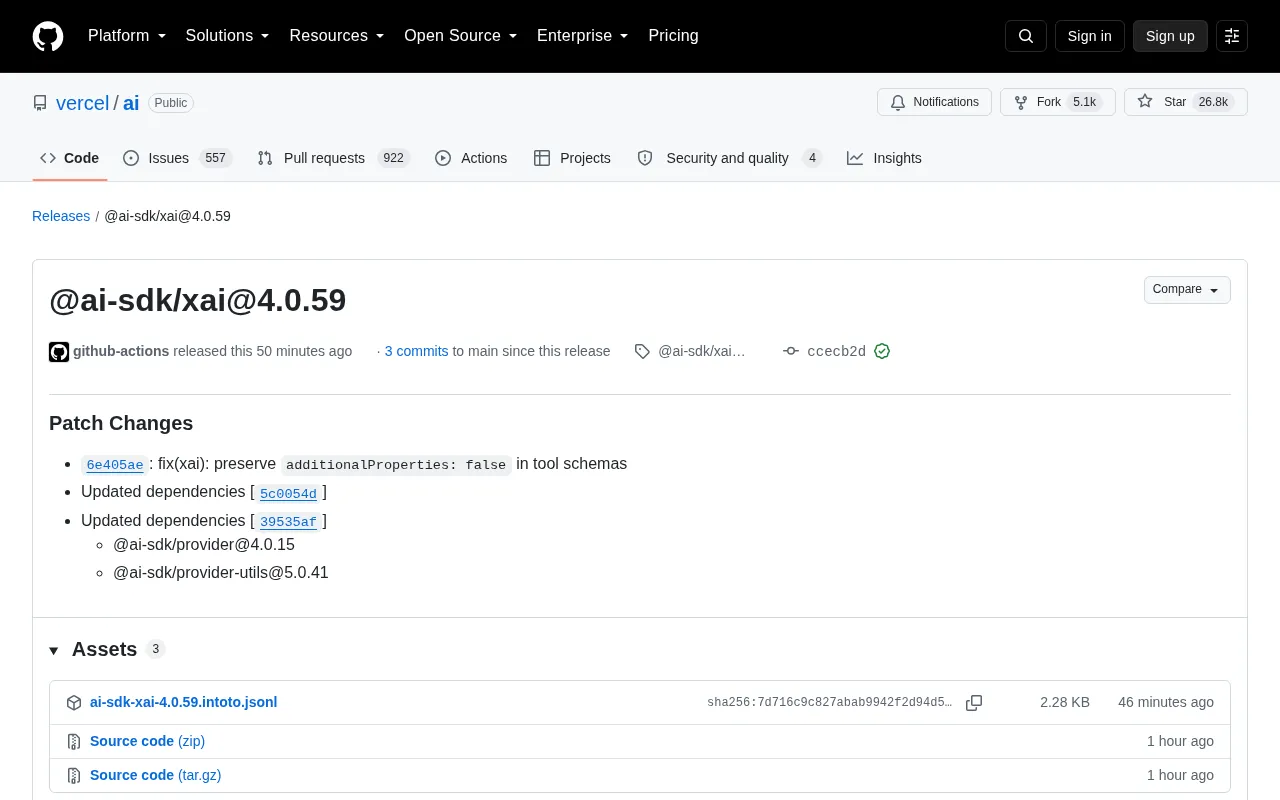Click the tag icon beside @ai-sdk/xai…
The width and height of the screenshot is (1280, 800).
point(642,351)
